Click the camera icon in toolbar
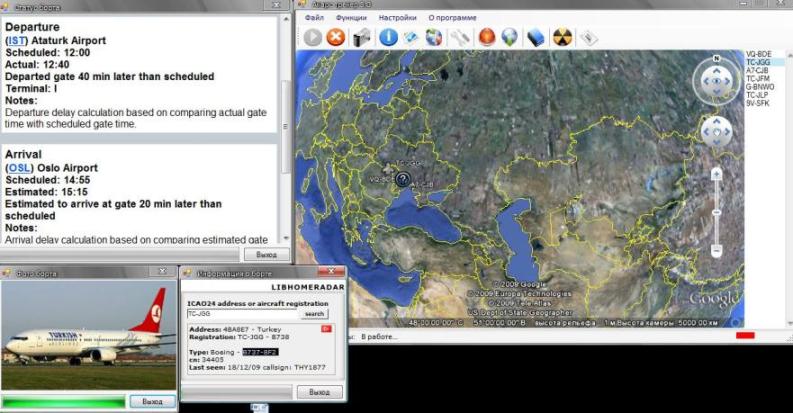 362,37
